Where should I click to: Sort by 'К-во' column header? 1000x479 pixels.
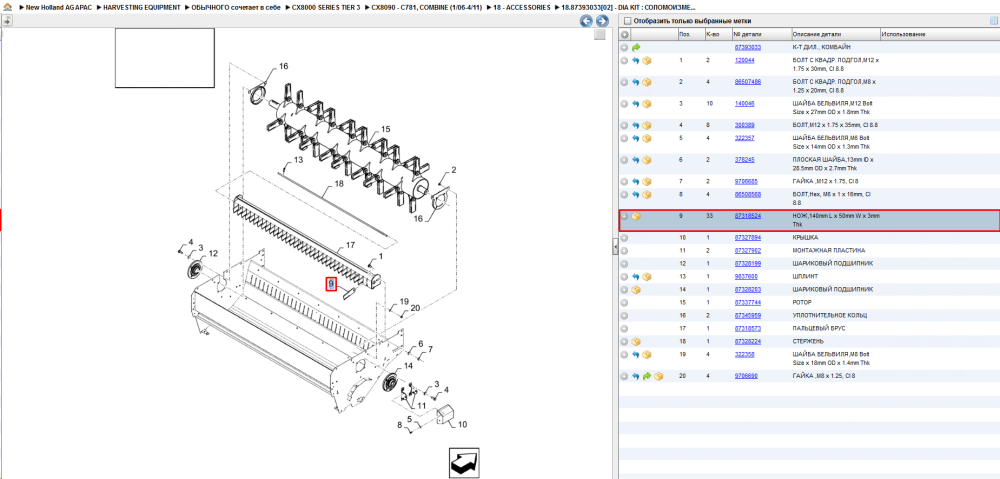pos(717,34)
